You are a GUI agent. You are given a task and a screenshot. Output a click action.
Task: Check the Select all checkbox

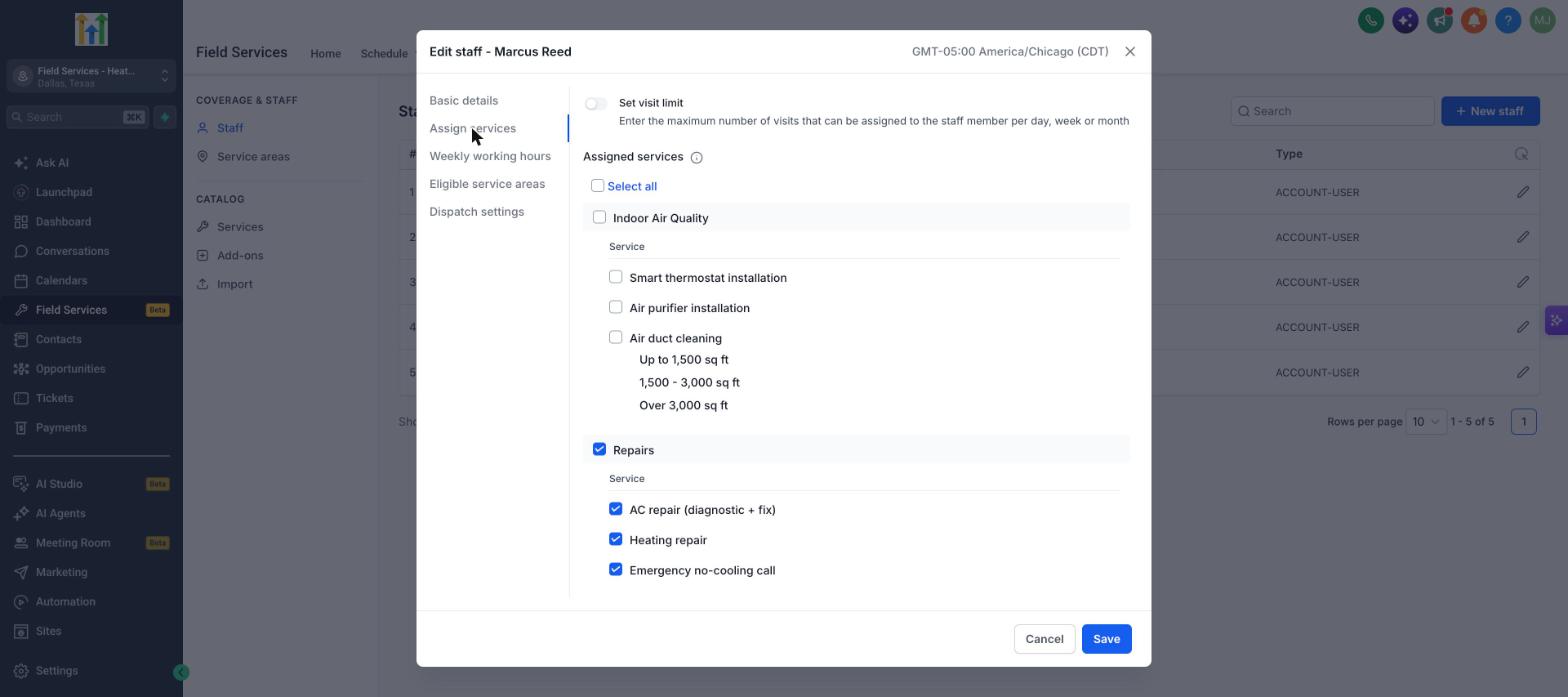[597, 186]
